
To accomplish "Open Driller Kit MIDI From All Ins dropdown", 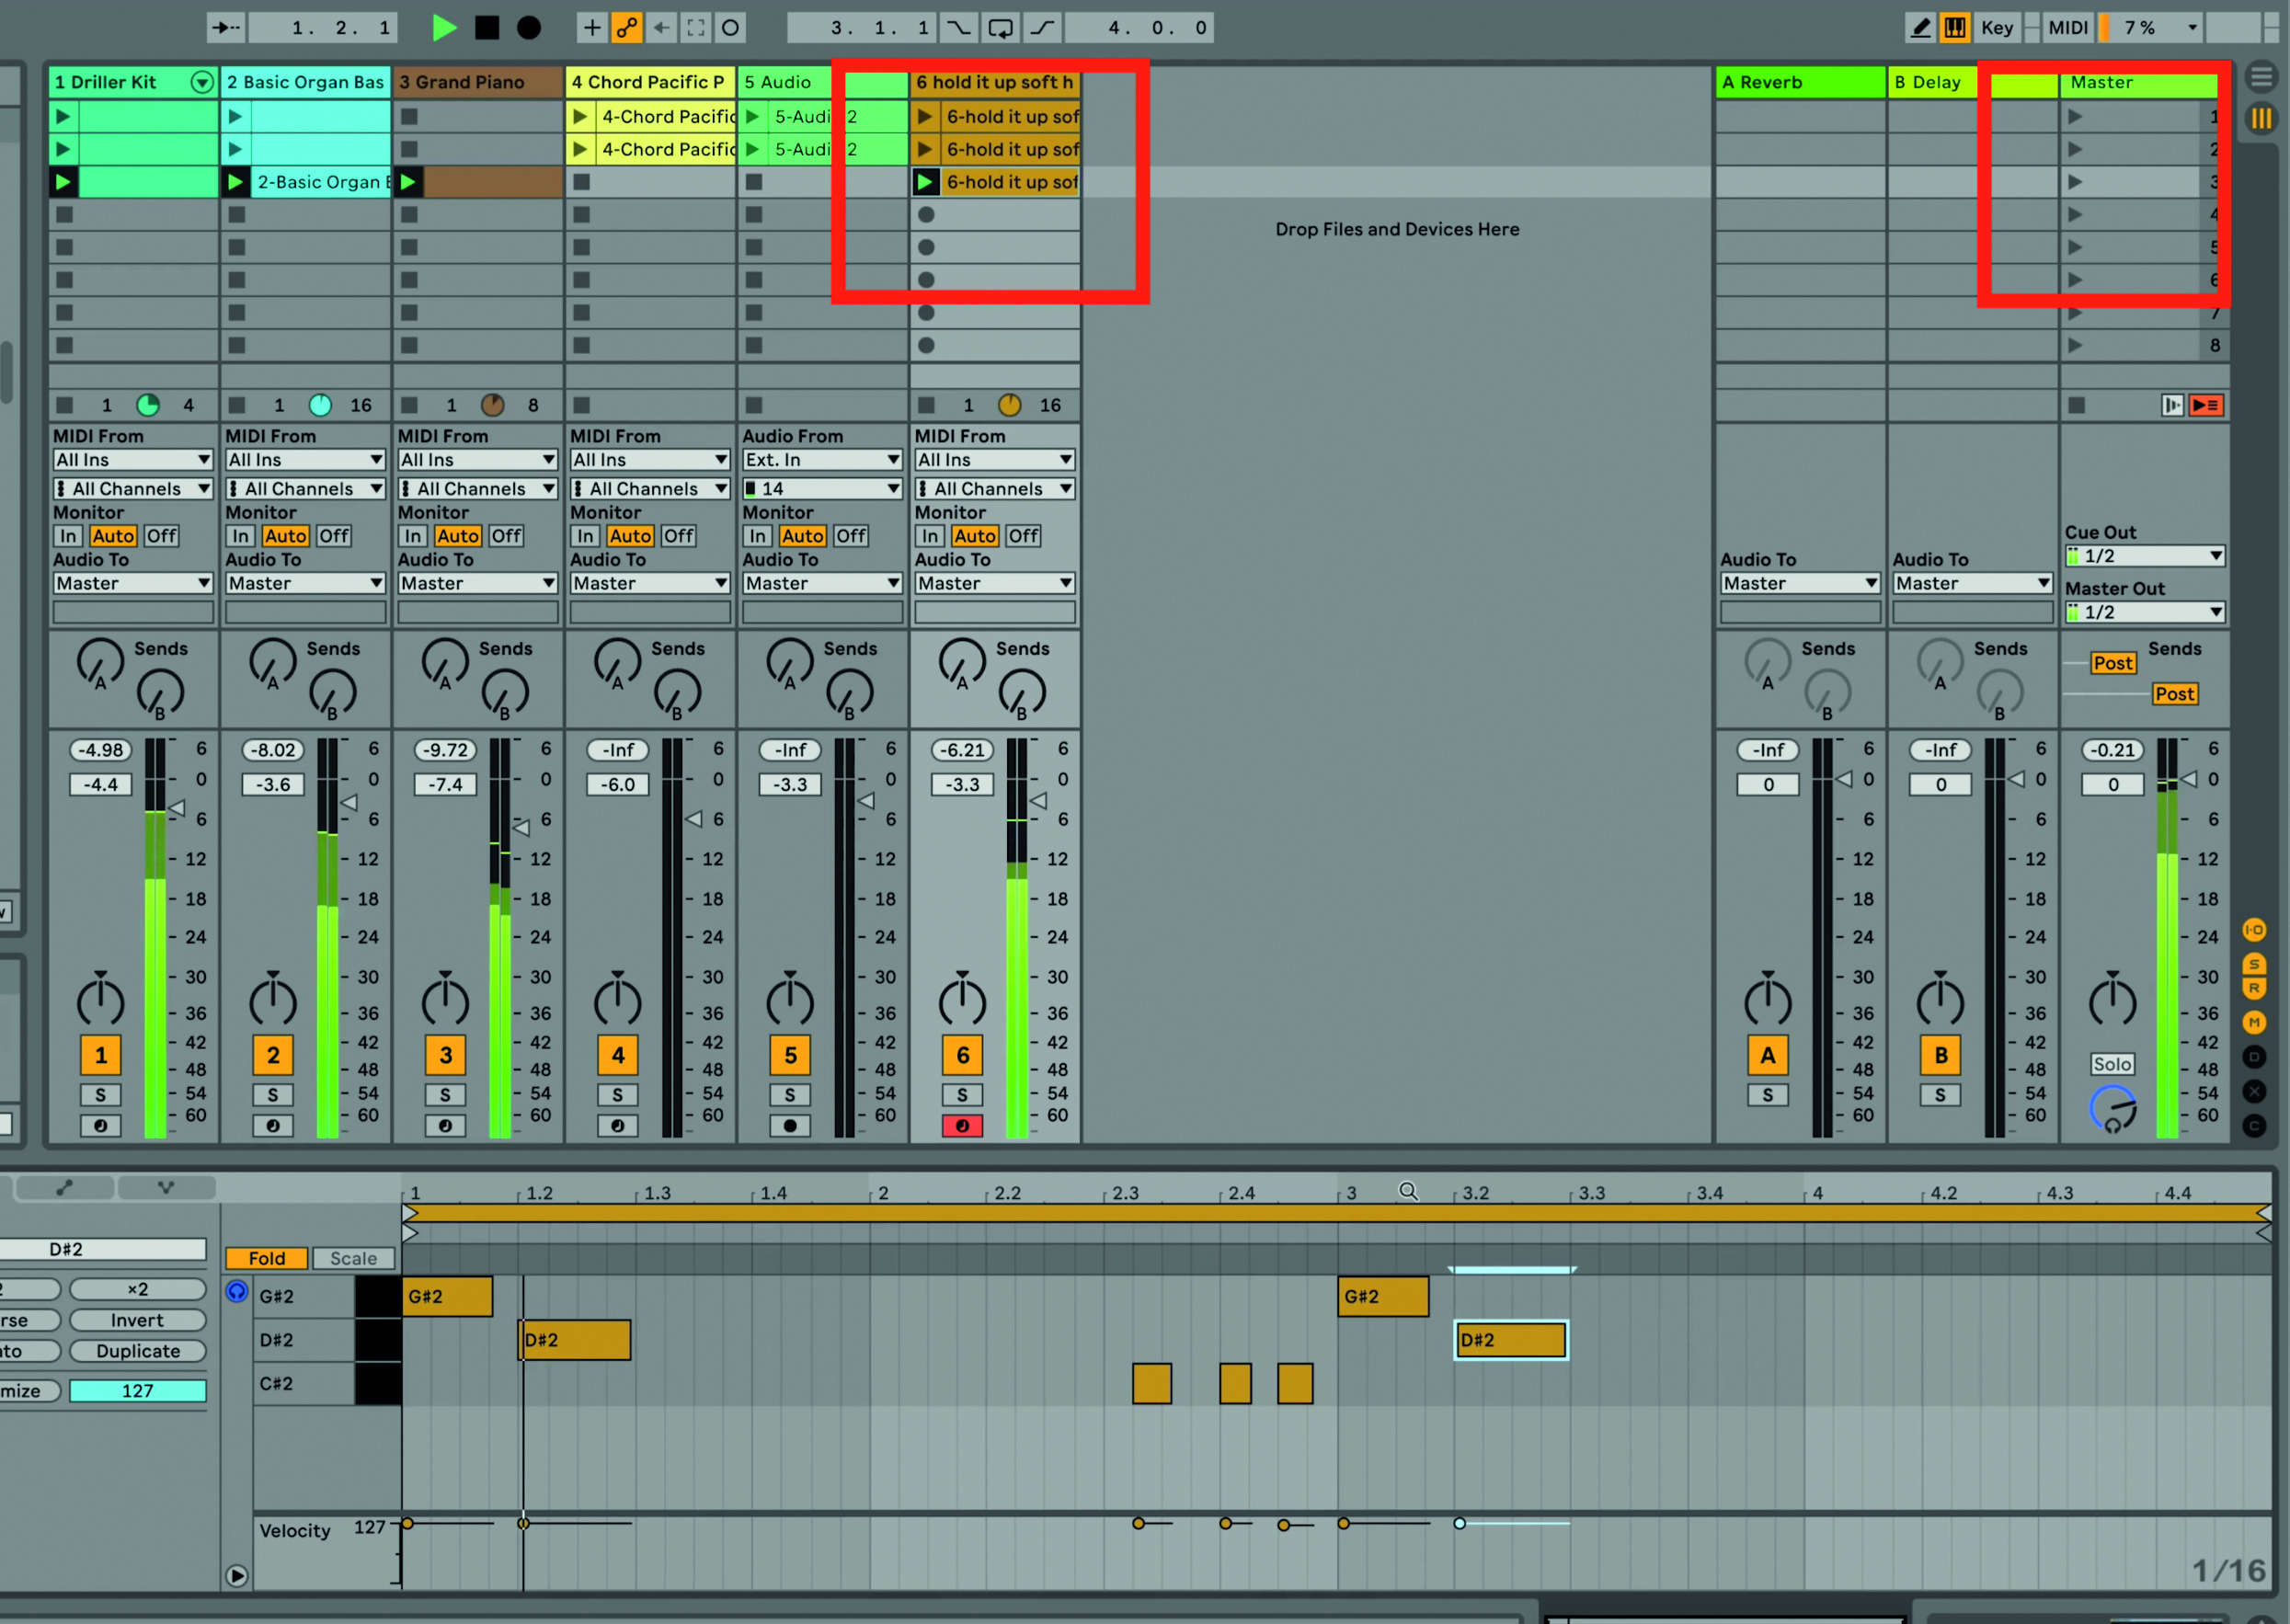I will click(x=133, y=460).
